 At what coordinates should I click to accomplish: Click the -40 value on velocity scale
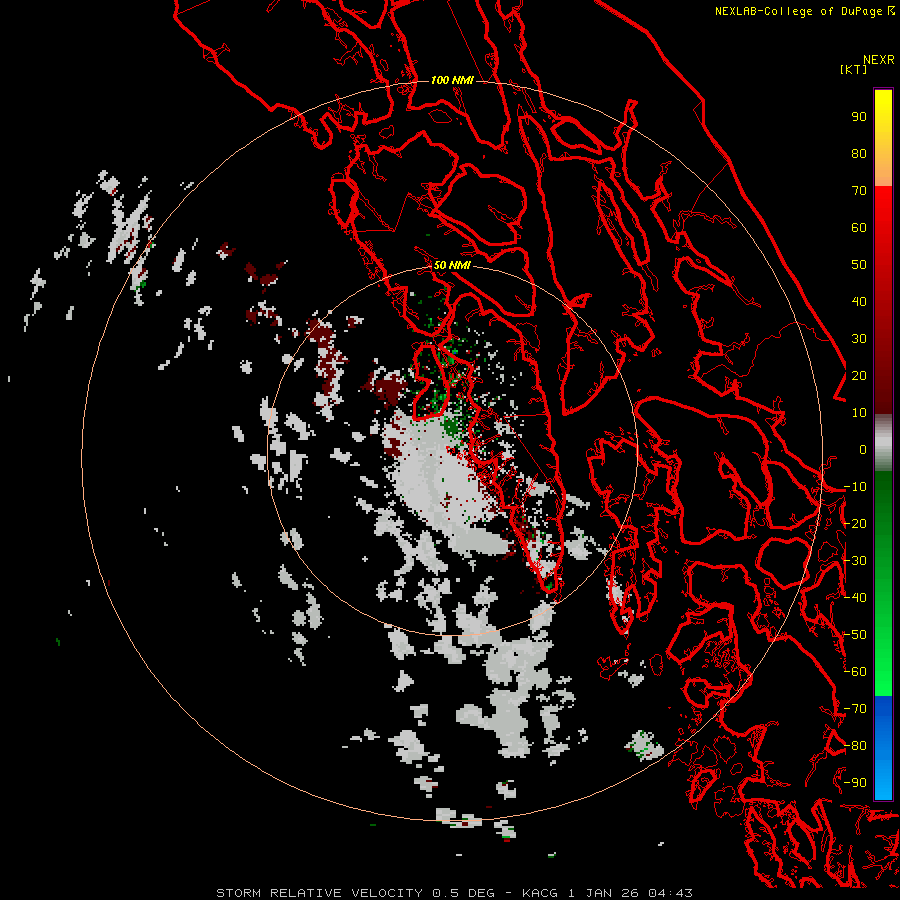point(855,598)
